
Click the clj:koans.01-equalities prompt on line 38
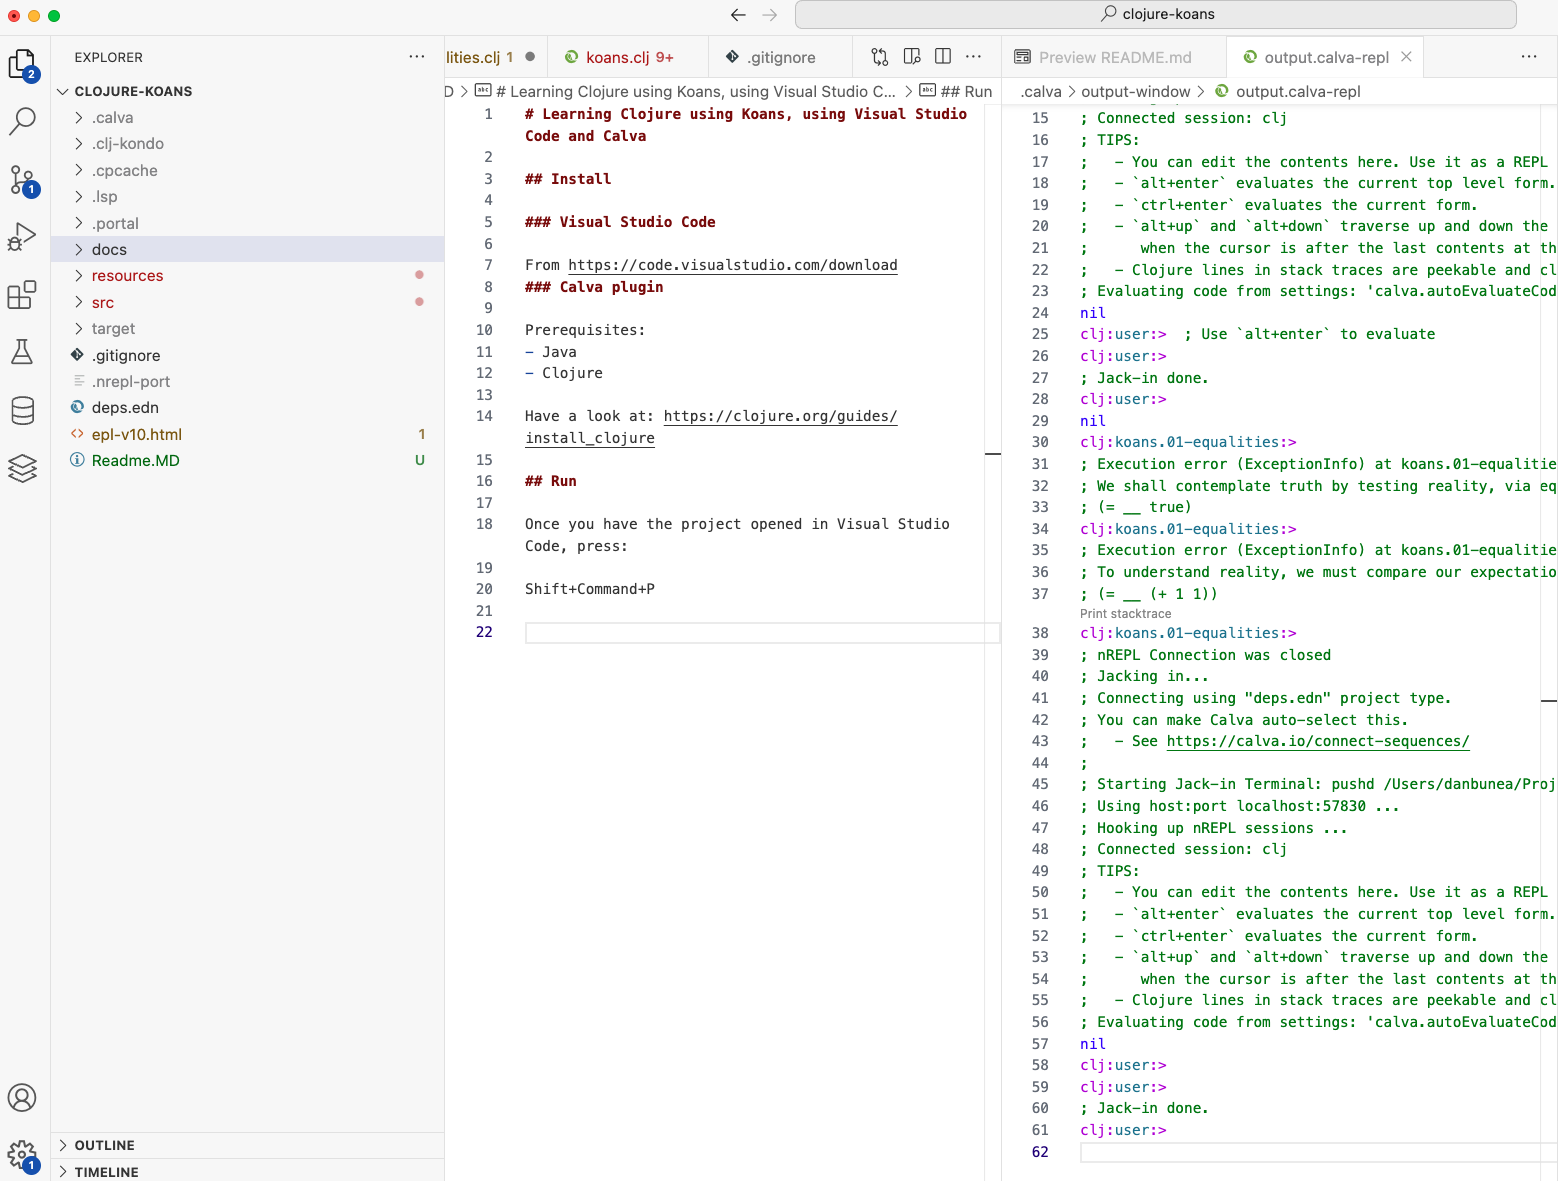coord(1188,633)
